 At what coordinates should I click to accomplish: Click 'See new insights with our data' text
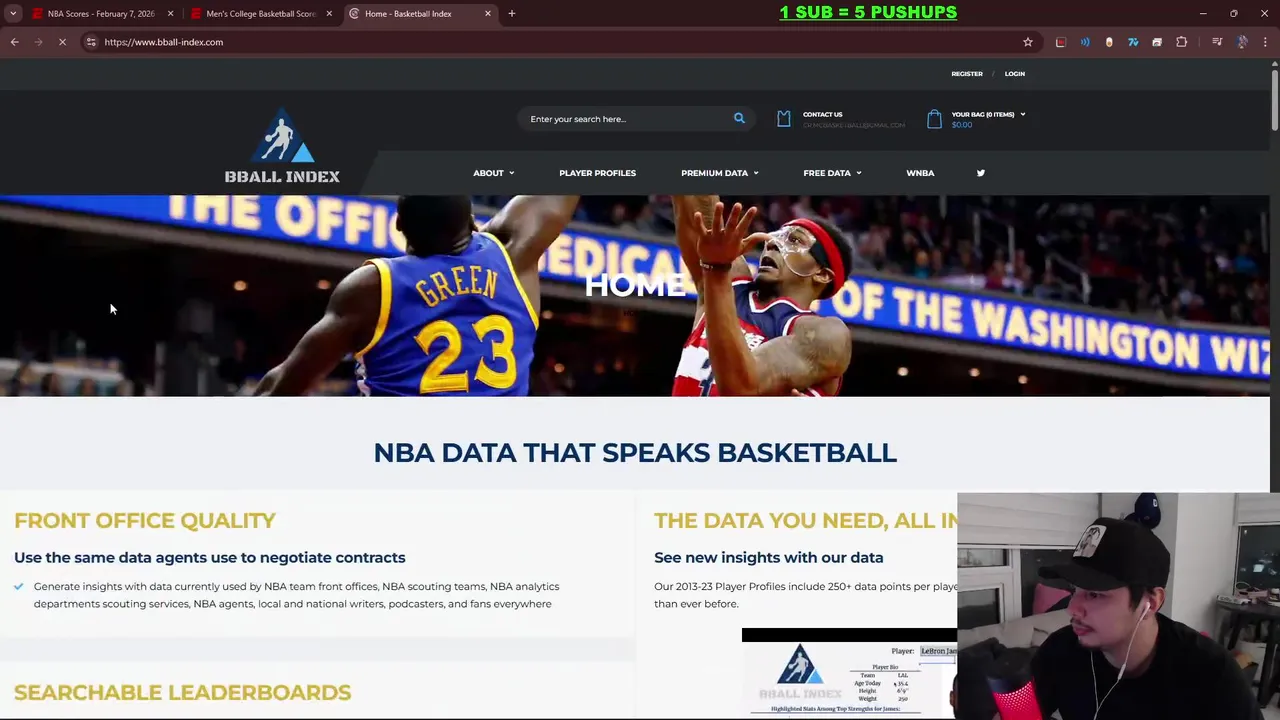[769, 557]
